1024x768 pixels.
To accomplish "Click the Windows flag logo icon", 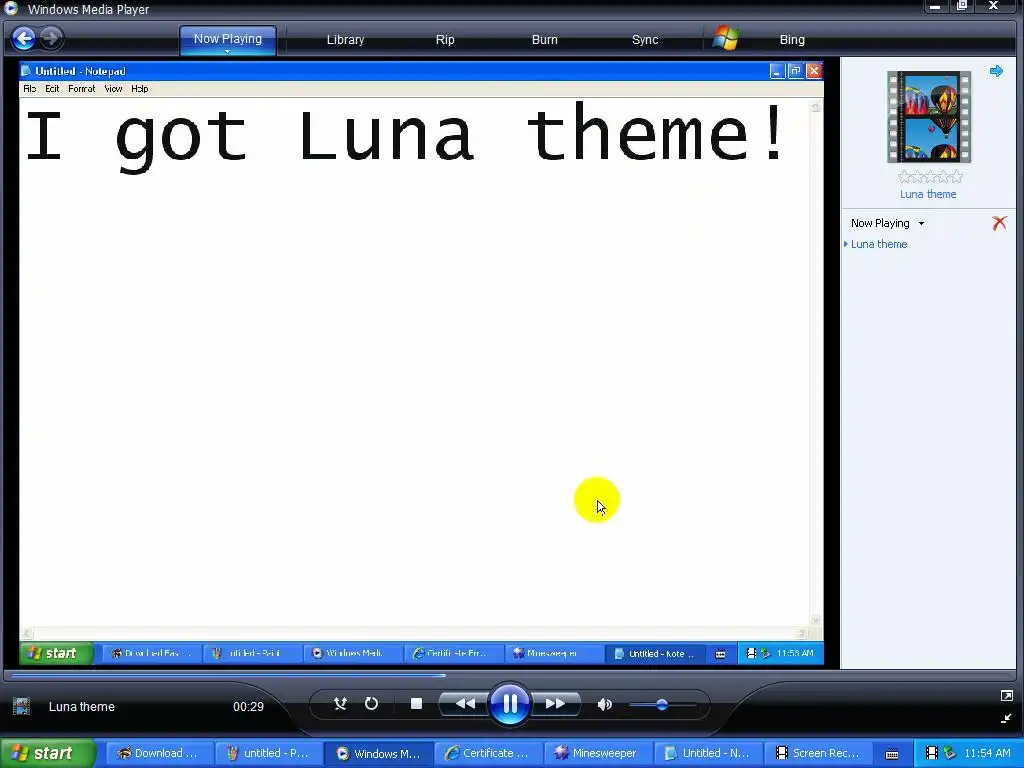I will coord(726,39).
